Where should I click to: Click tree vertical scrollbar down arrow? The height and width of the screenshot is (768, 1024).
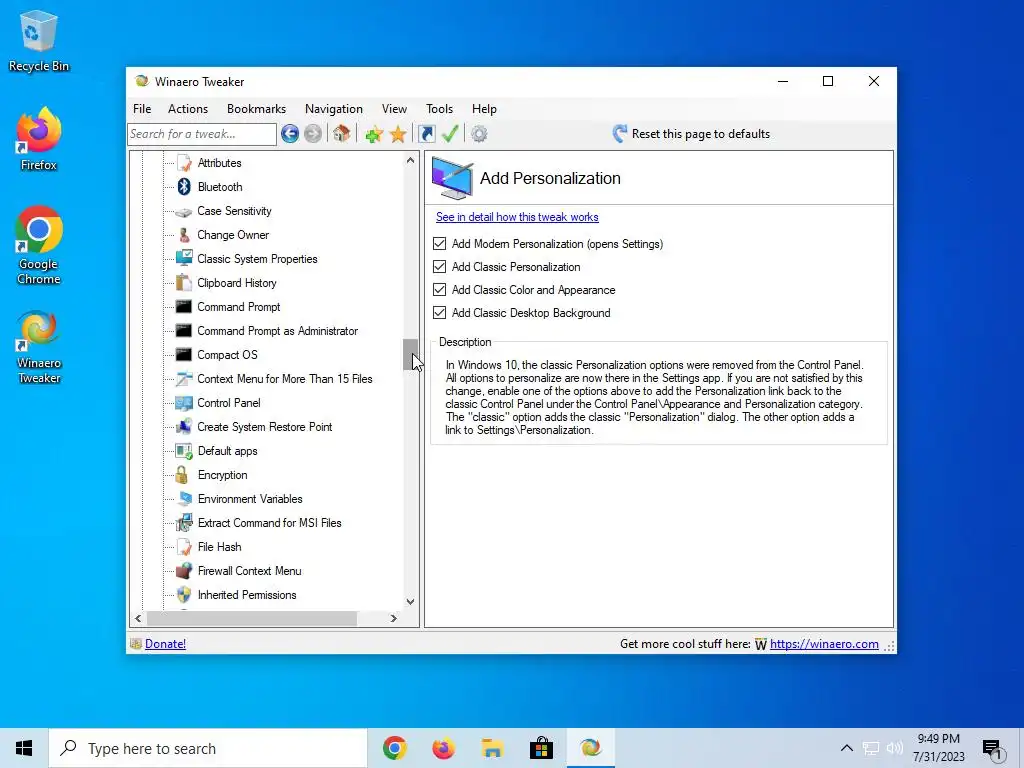point(410,601)
